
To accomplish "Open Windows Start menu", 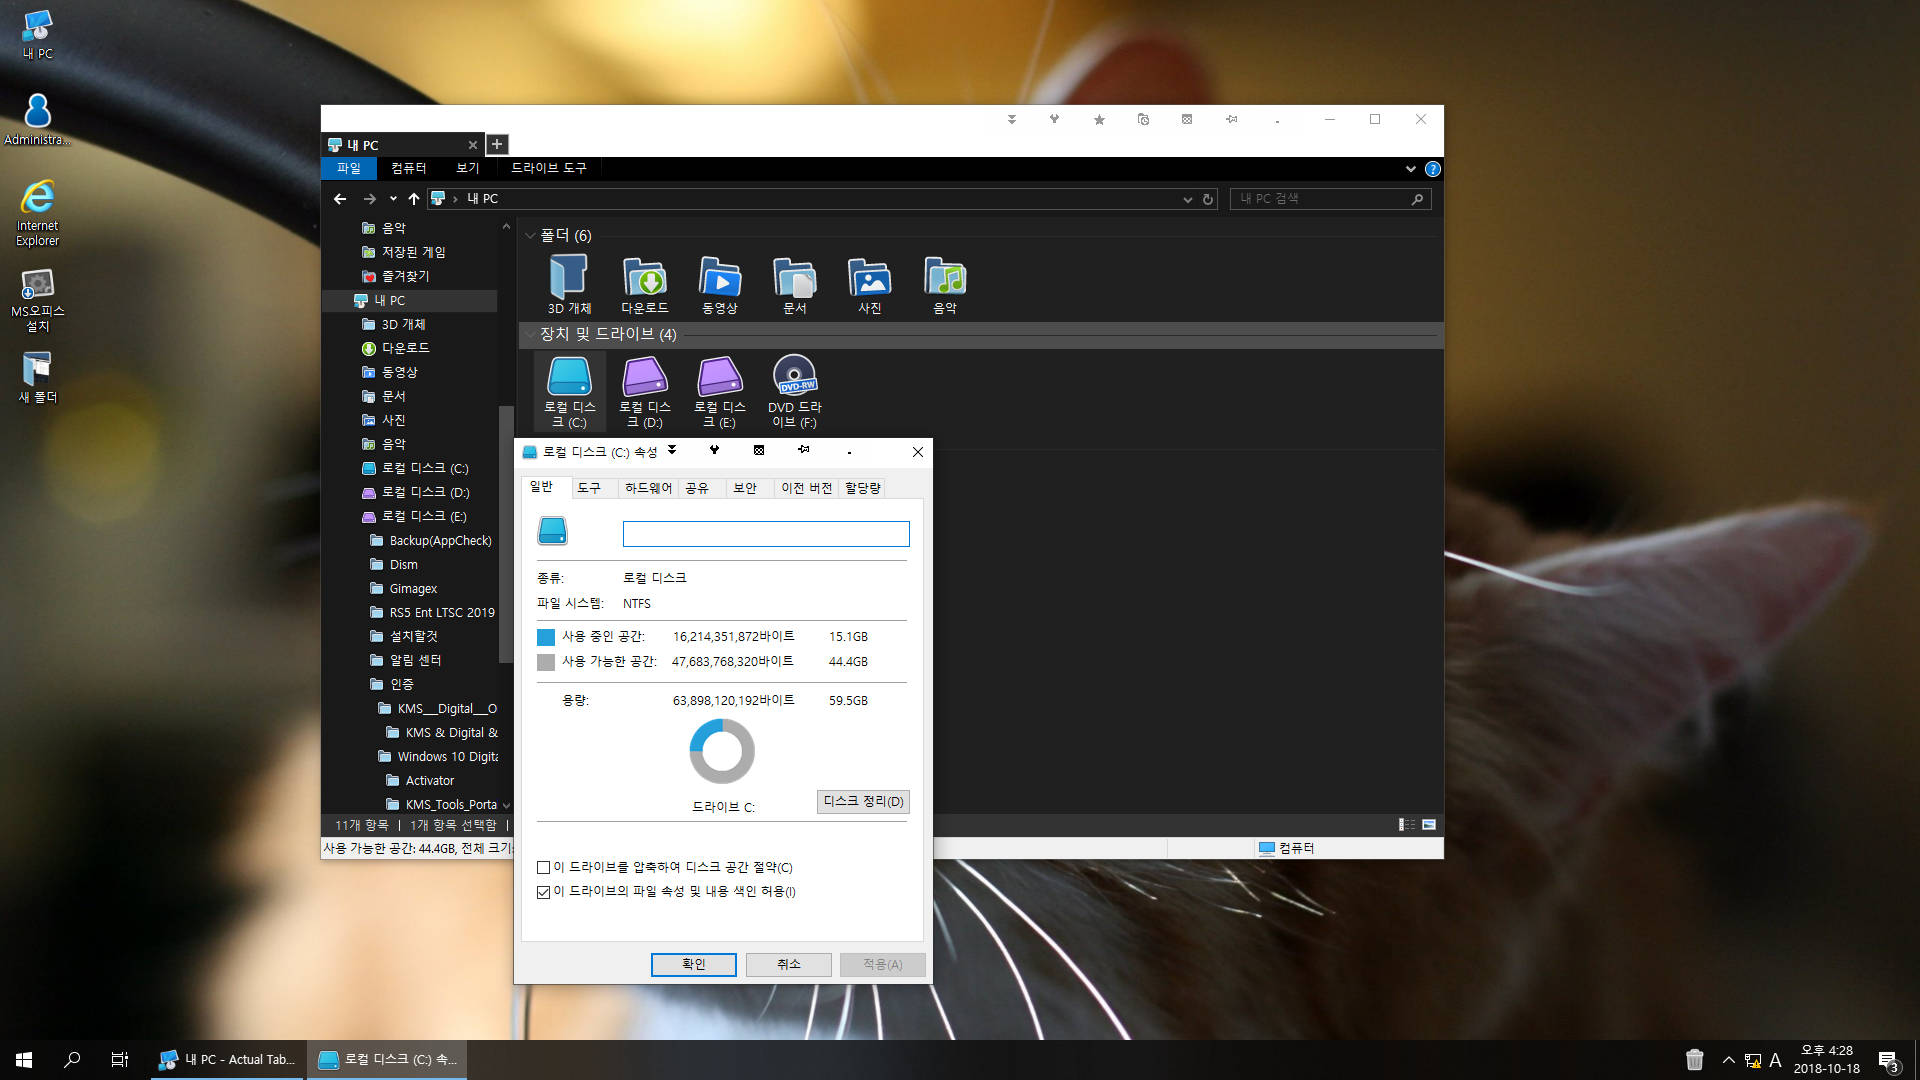I will (24, 1060).
